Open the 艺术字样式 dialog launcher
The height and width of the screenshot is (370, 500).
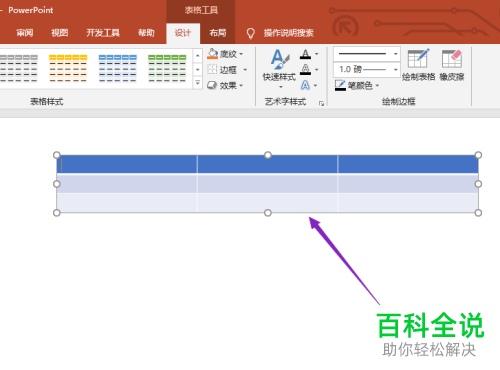point(321,104)
